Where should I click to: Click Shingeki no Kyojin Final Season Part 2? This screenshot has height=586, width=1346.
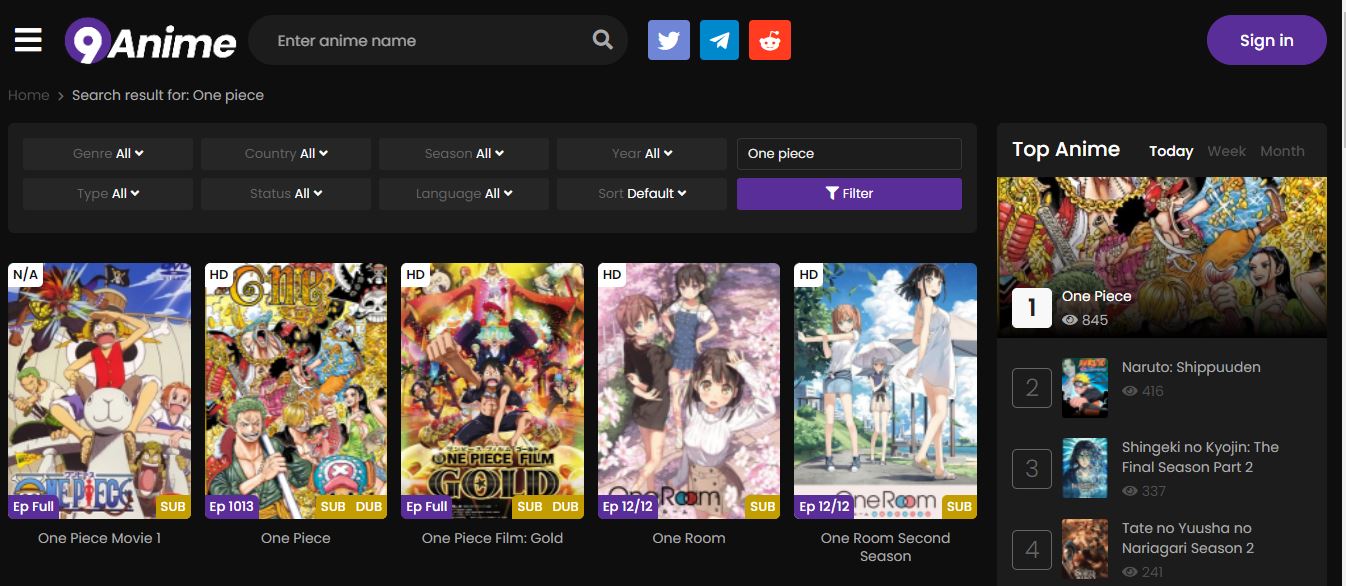1200,457
